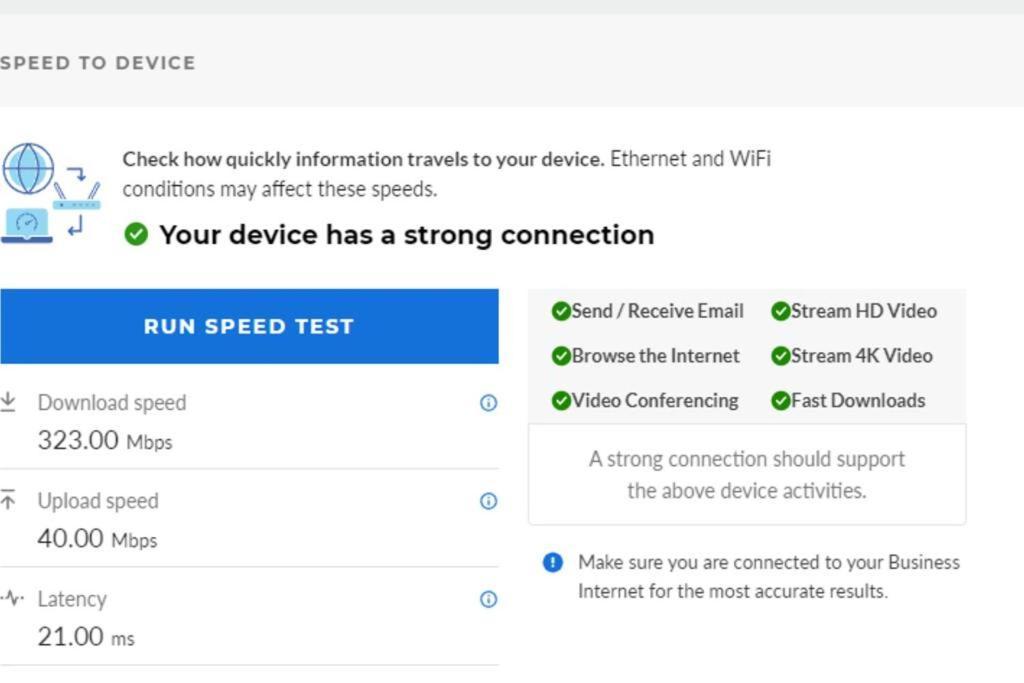This screenshot has width=1024, height=683.
Task: Open the Latency info icon
Action: 488,599
